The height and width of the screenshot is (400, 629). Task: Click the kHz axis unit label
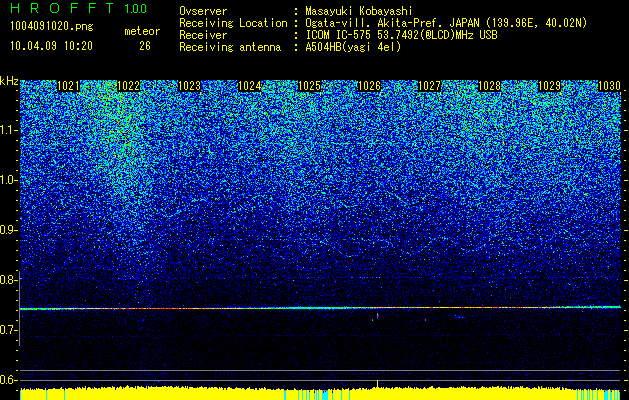click(9, 81)
